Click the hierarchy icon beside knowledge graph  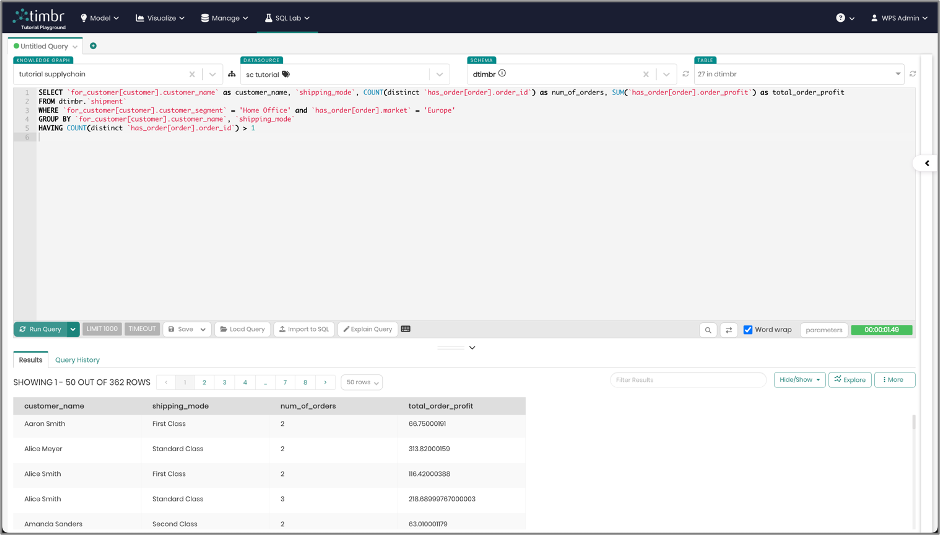[232, 74]
